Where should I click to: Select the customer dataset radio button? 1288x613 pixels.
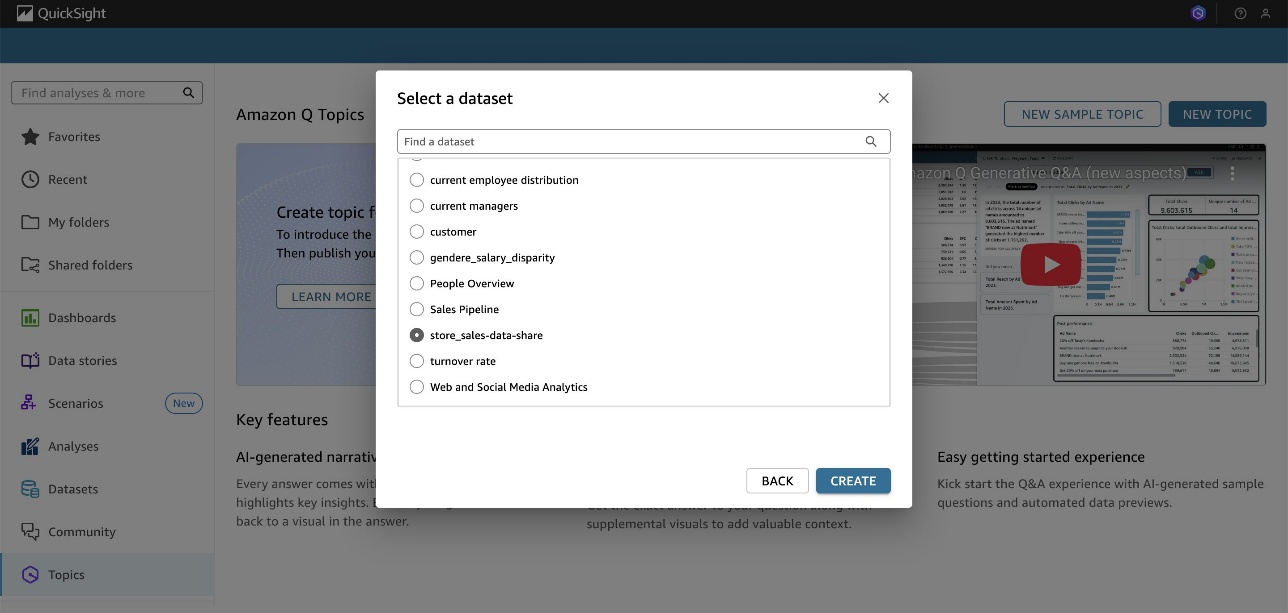(417, 232)
